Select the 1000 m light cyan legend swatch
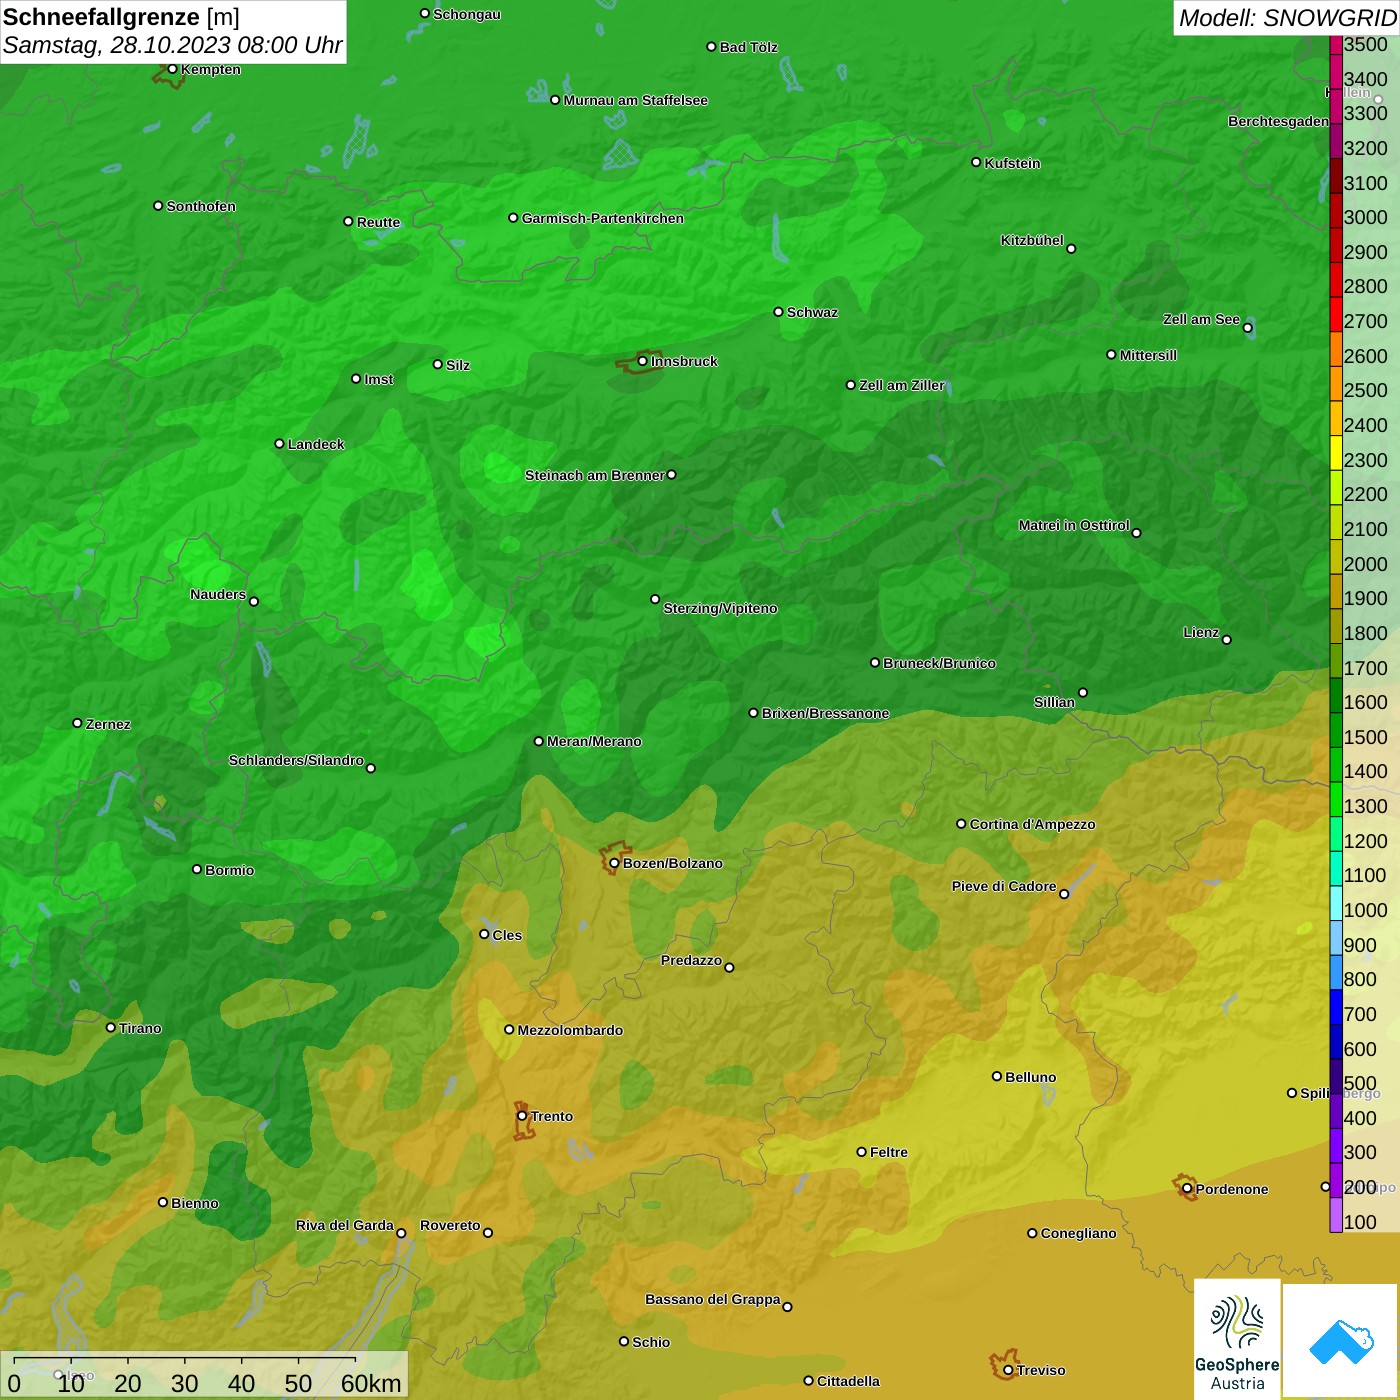Image resolution: width=1400 pixels, height=1400 pixels. pos(1336,903)
